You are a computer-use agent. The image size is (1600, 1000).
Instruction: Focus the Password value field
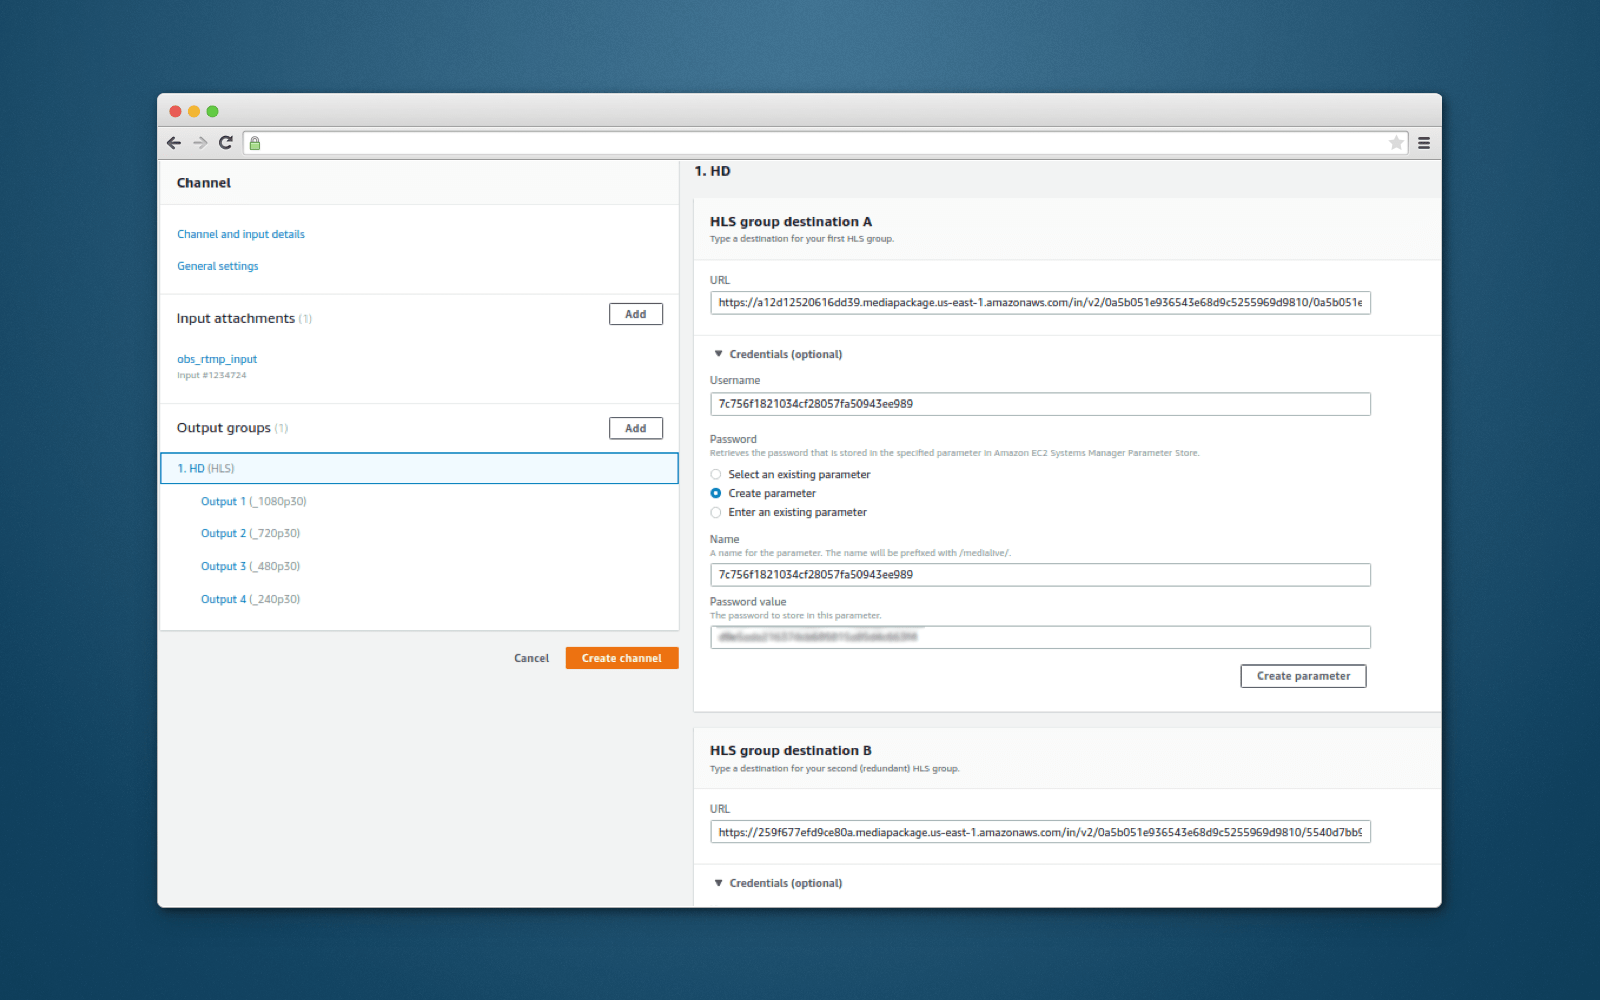[1040, 637]
